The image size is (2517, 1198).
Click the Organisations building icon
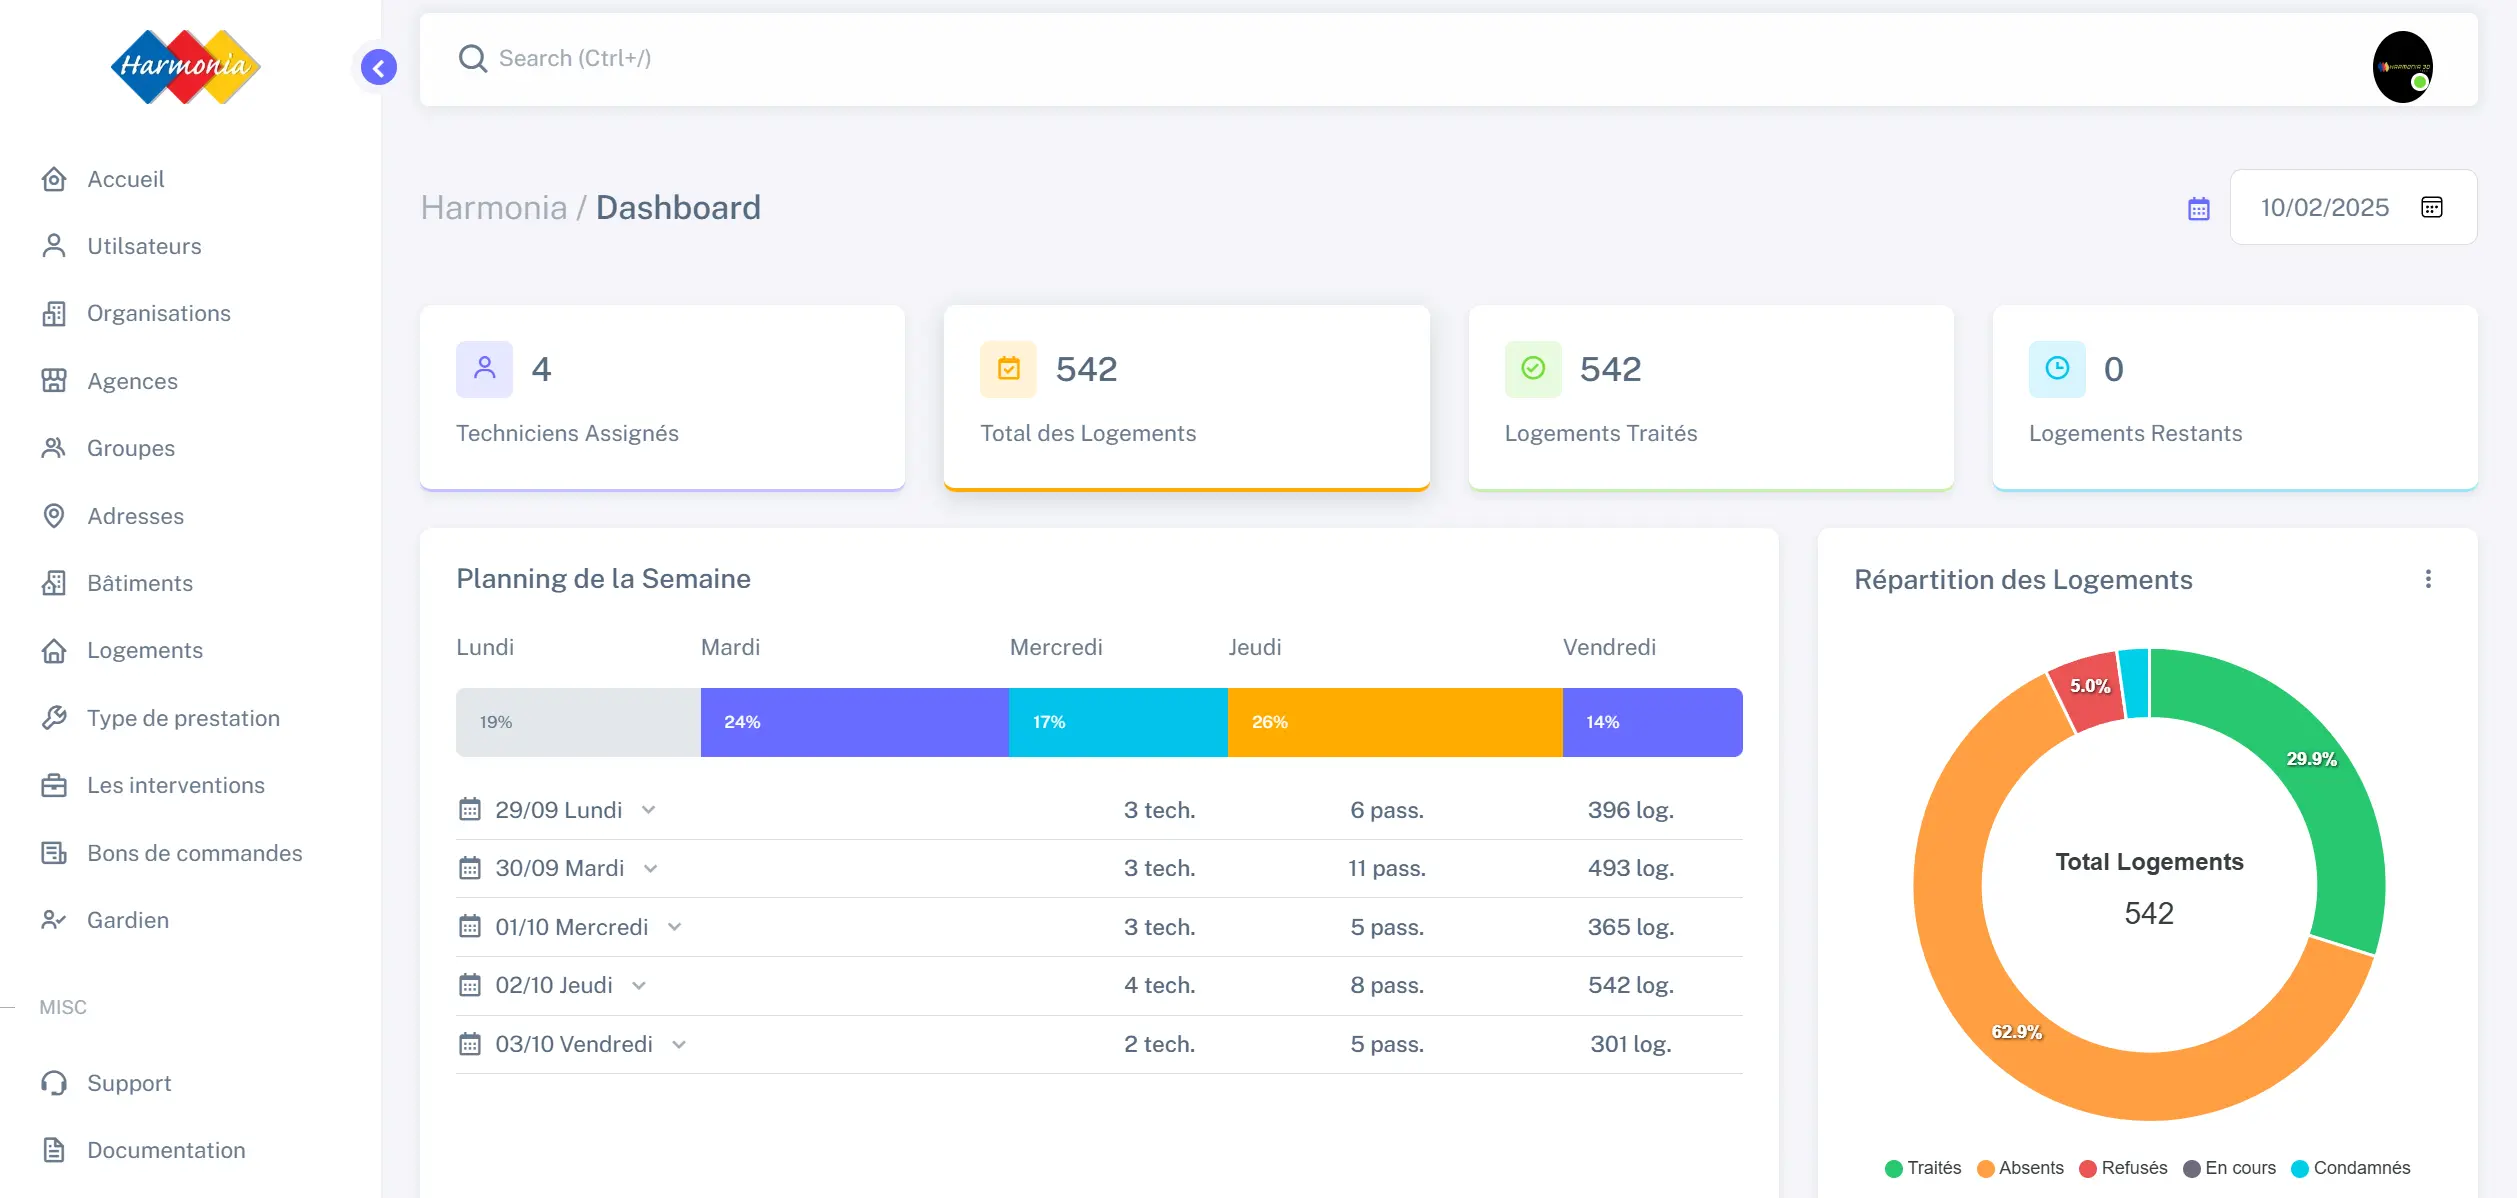click(x=54, y=313)
